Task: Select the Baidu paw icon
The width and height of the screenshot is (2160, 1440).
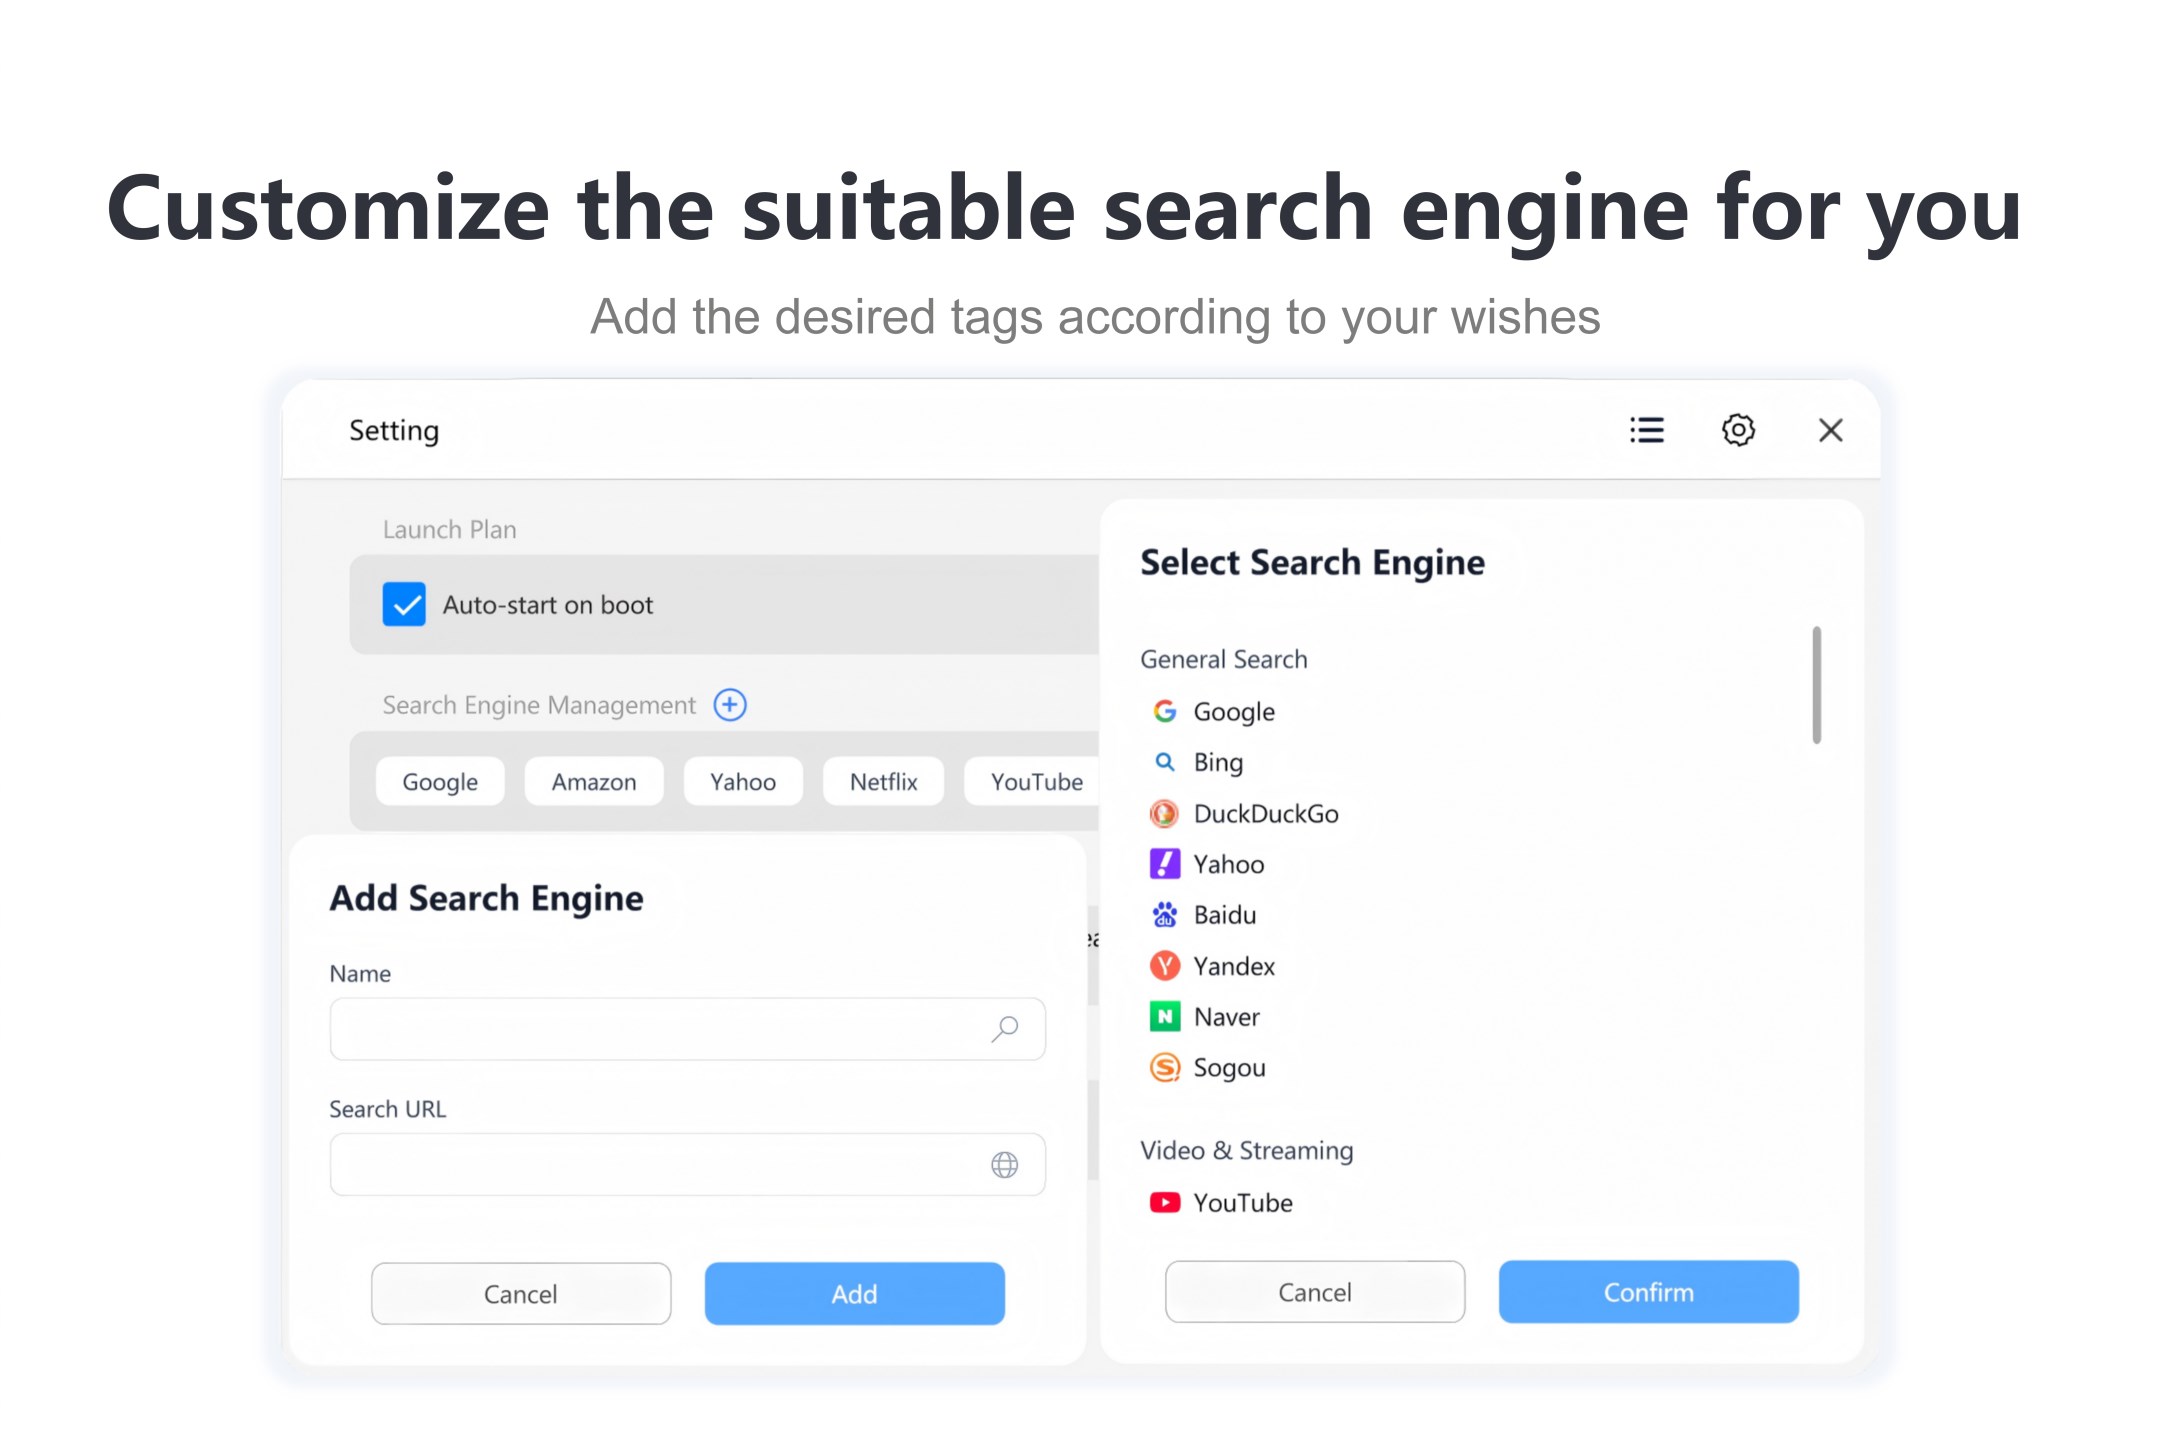Action: tap(1164, 915)
